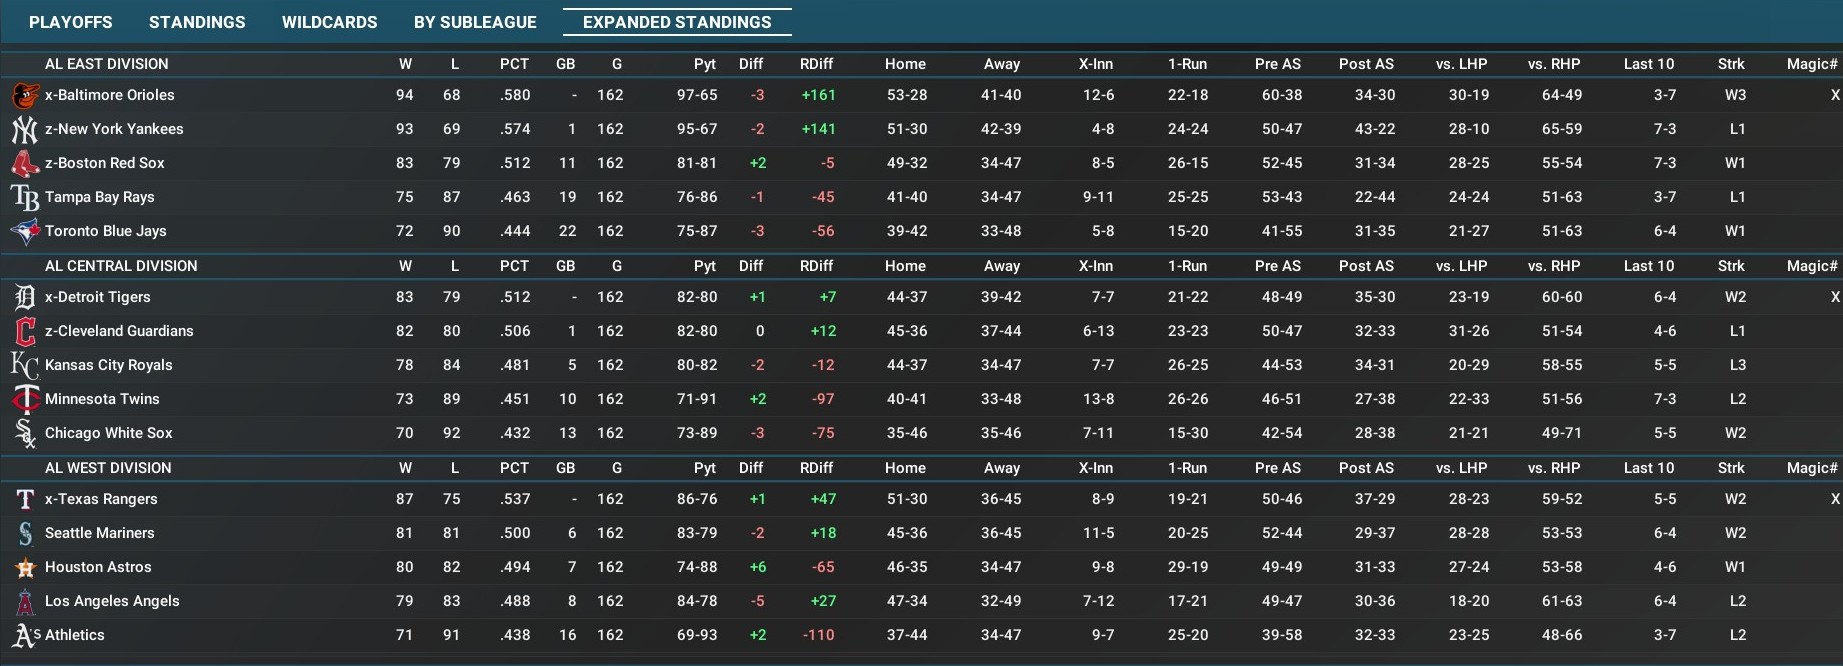Click the Kansas City Royals logo

(x=25, y=366)
